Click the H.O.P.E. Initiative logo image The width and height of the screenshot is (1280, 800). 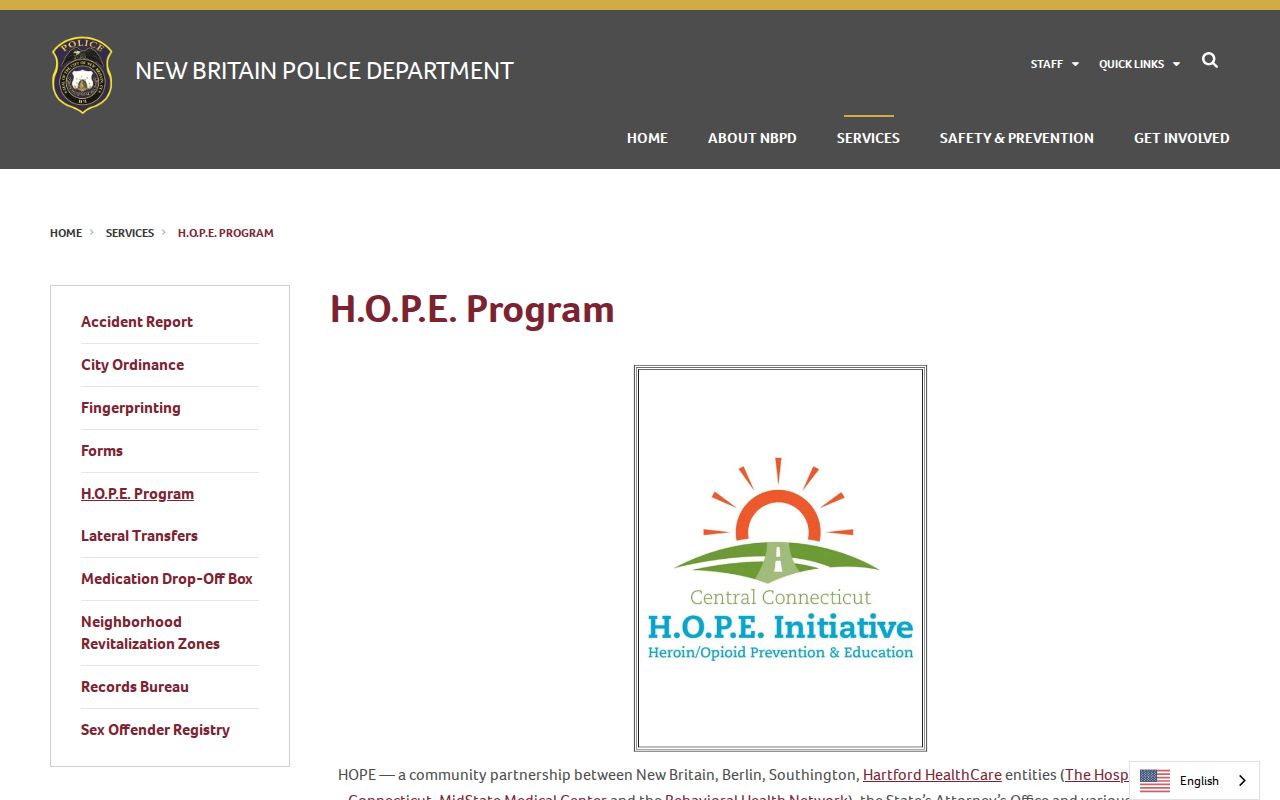(780, 558)
